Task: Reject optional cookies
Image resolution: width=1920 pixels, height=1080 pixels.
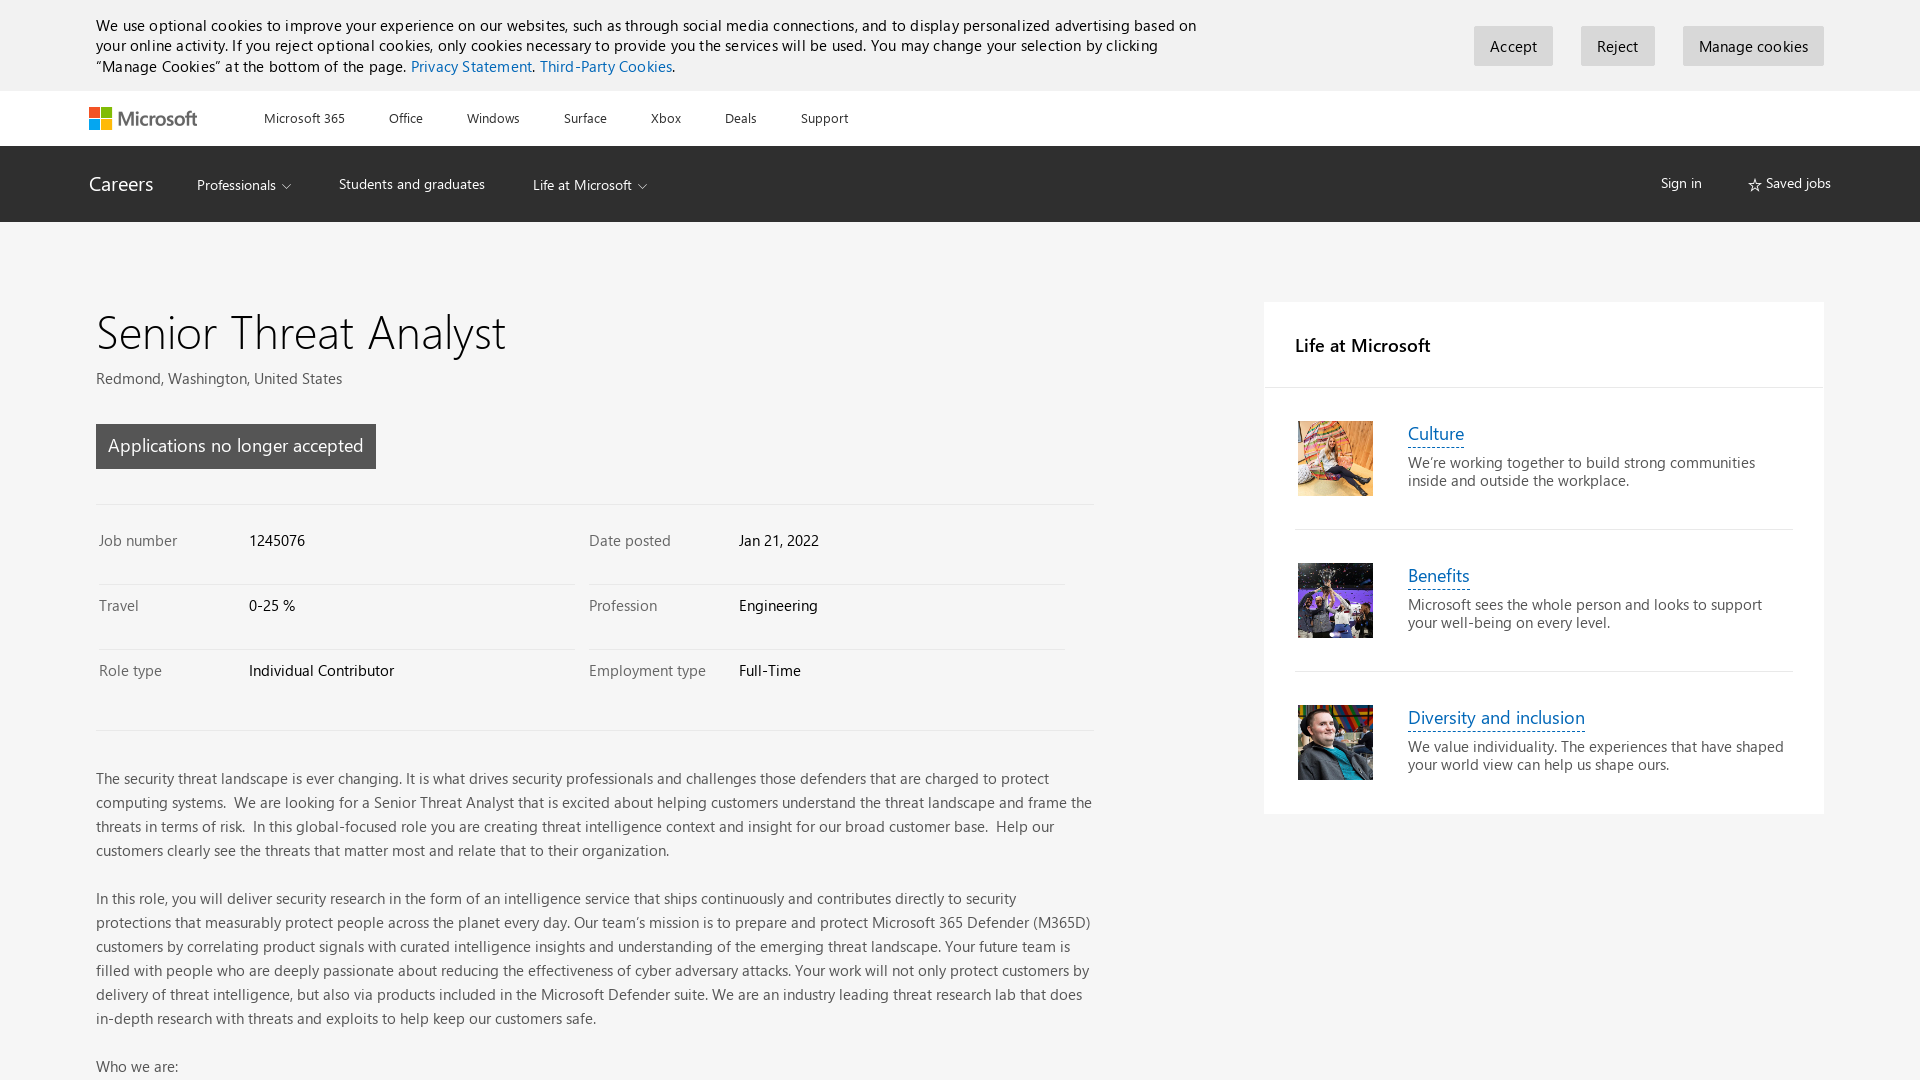Action: (1617, 46)
